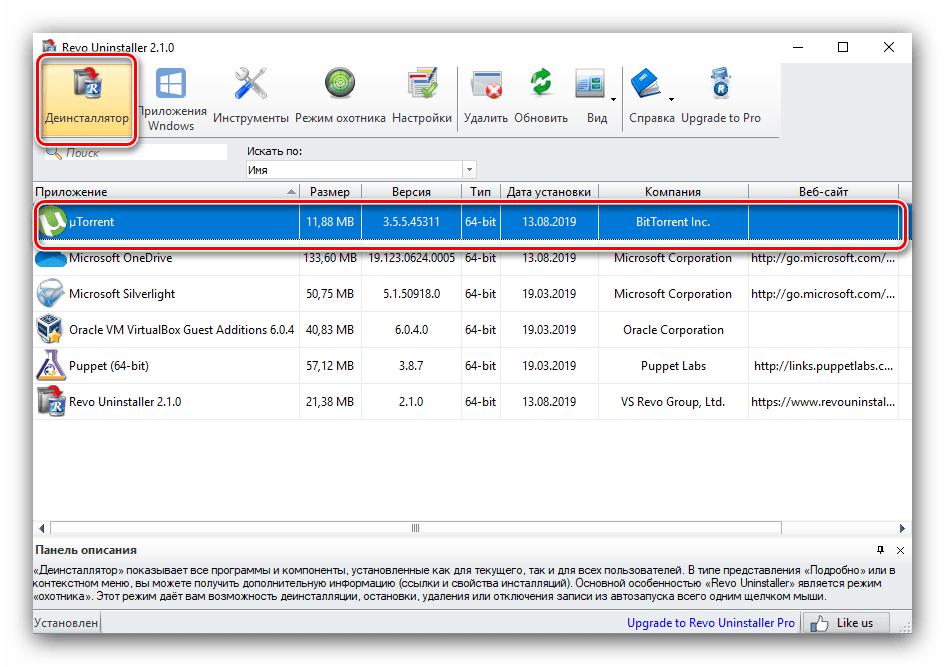Viewport: 945px width, 667px height.
Task: Open Приложения Windows toolbar icon
Action: (171, 98)
